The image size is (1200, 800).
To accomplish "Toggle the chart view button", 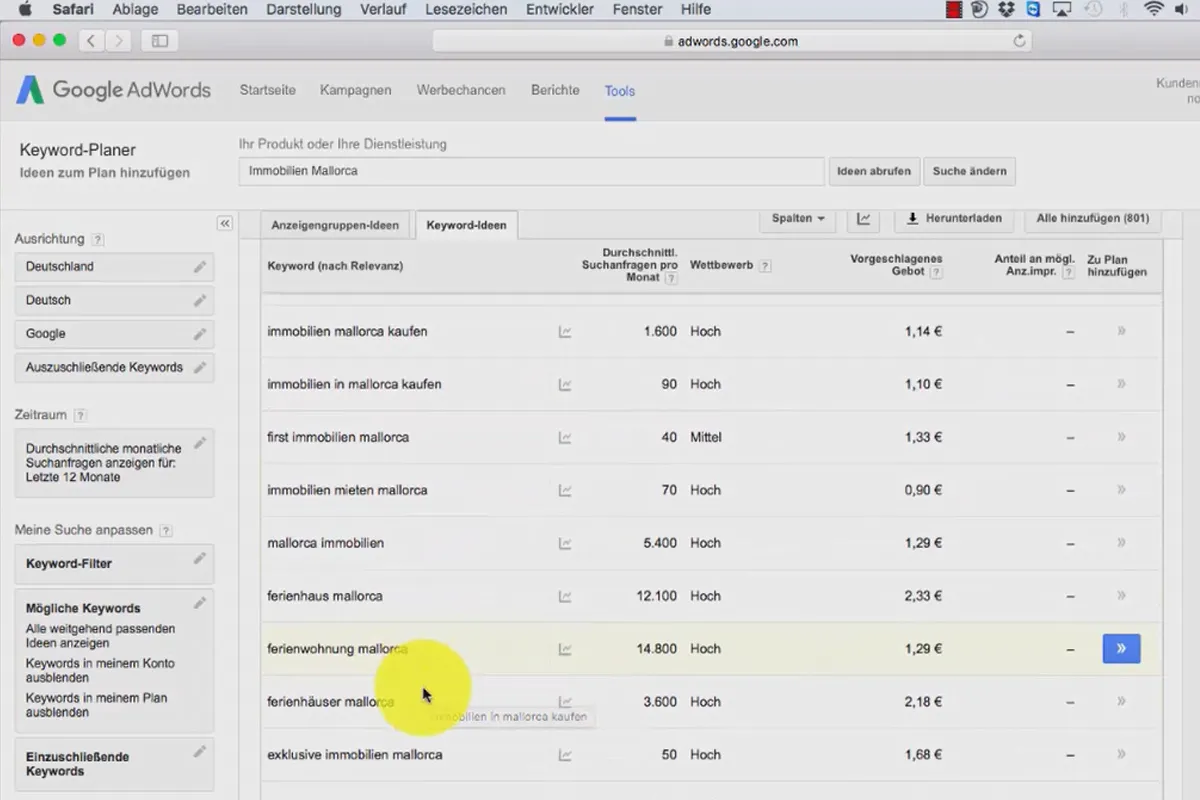I will 863,219.
